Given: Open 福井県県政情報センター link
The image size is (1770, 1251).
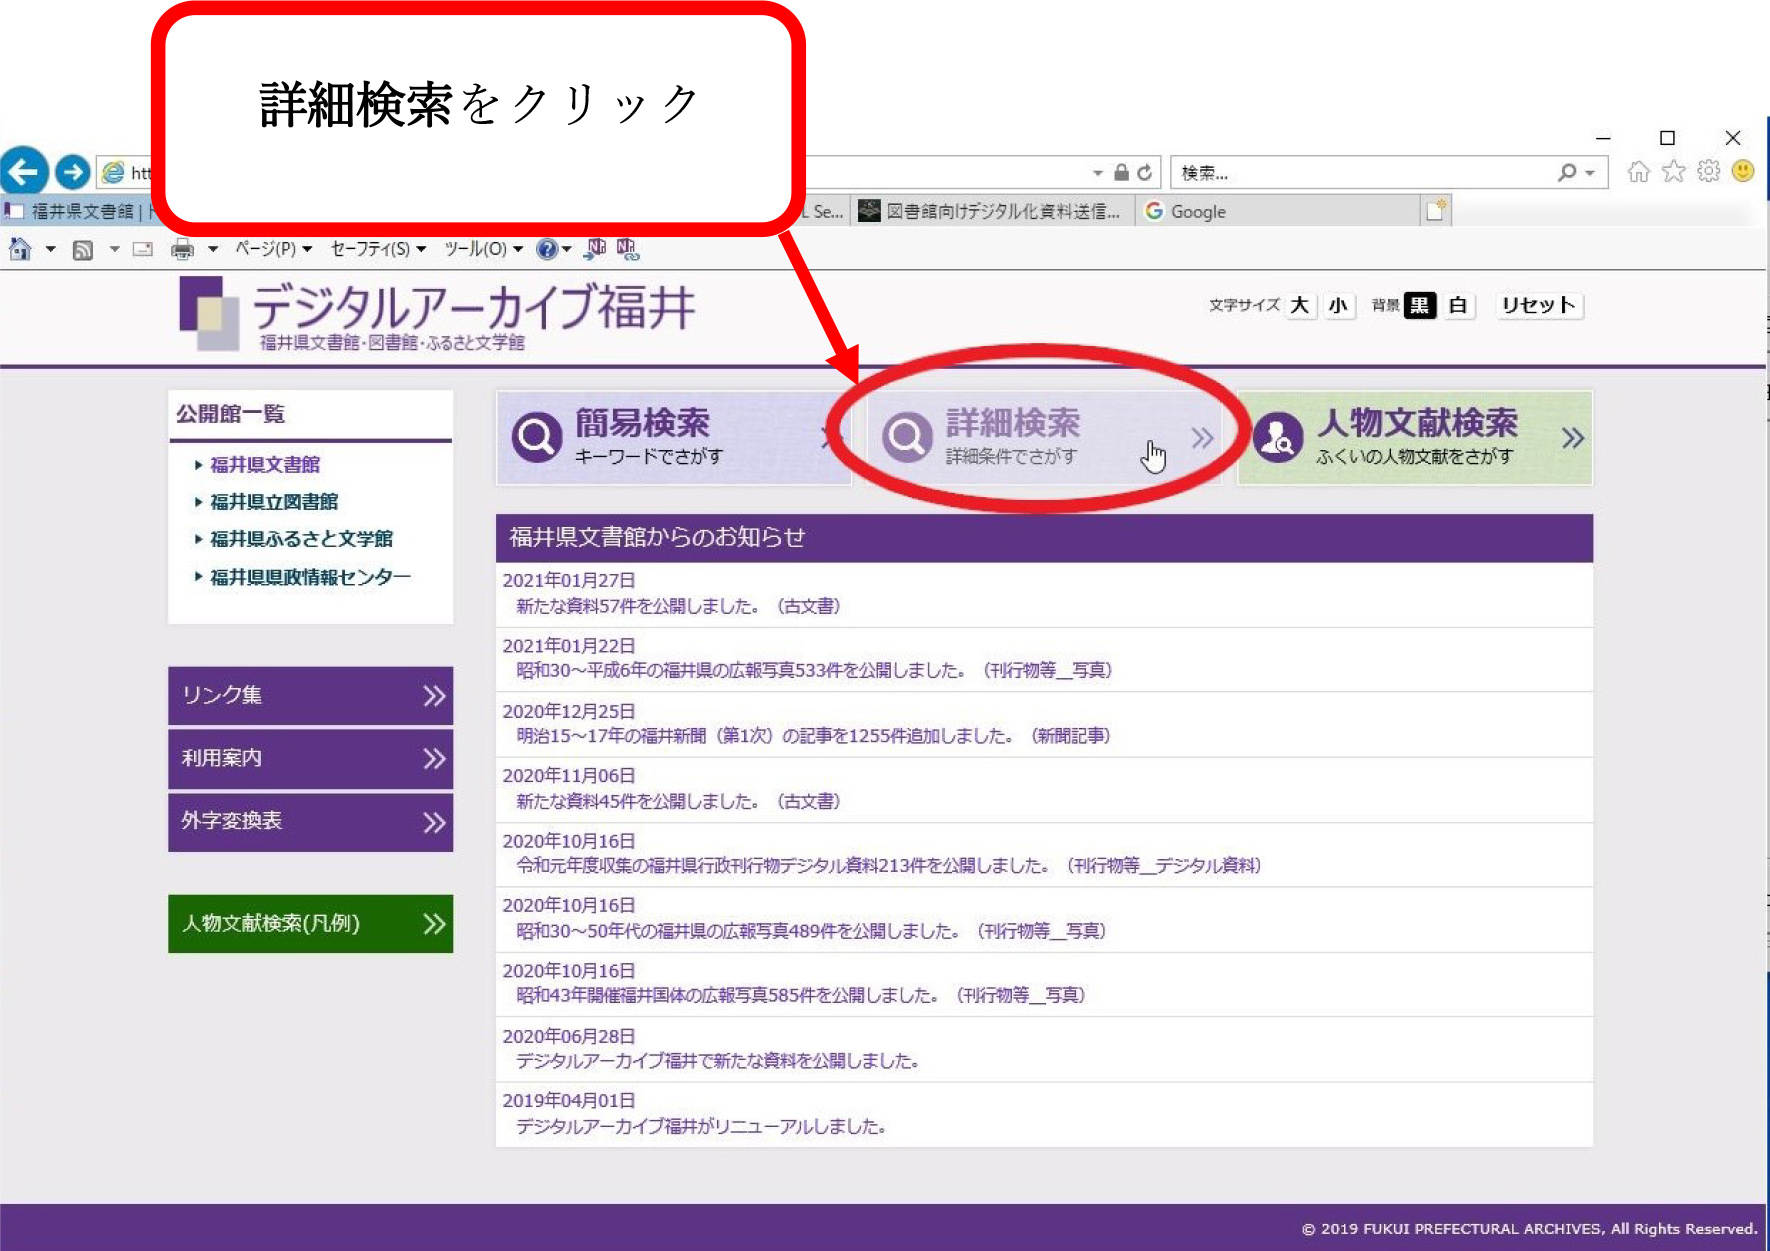Looking at the screenshot, I should point(310,577).
